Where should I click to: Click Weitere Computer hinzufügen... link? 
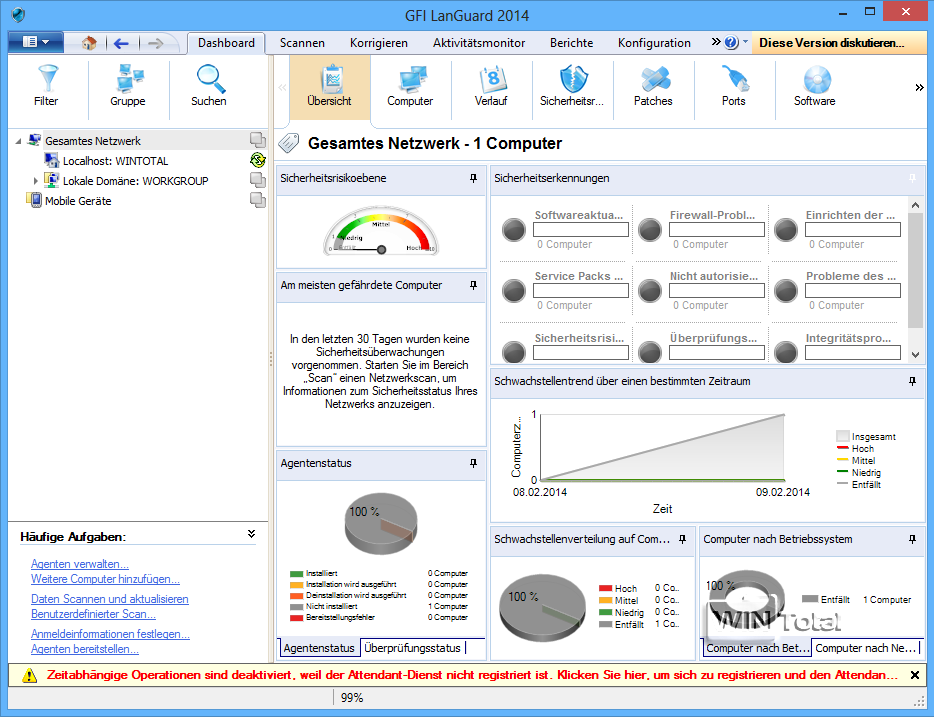(x=105, y=579)
